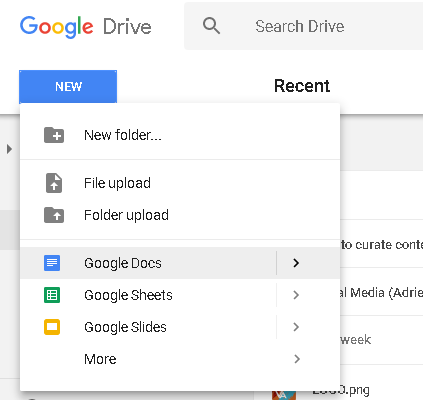Click the search magnifier icon
The image size is (423, 400).
point(211,26)
